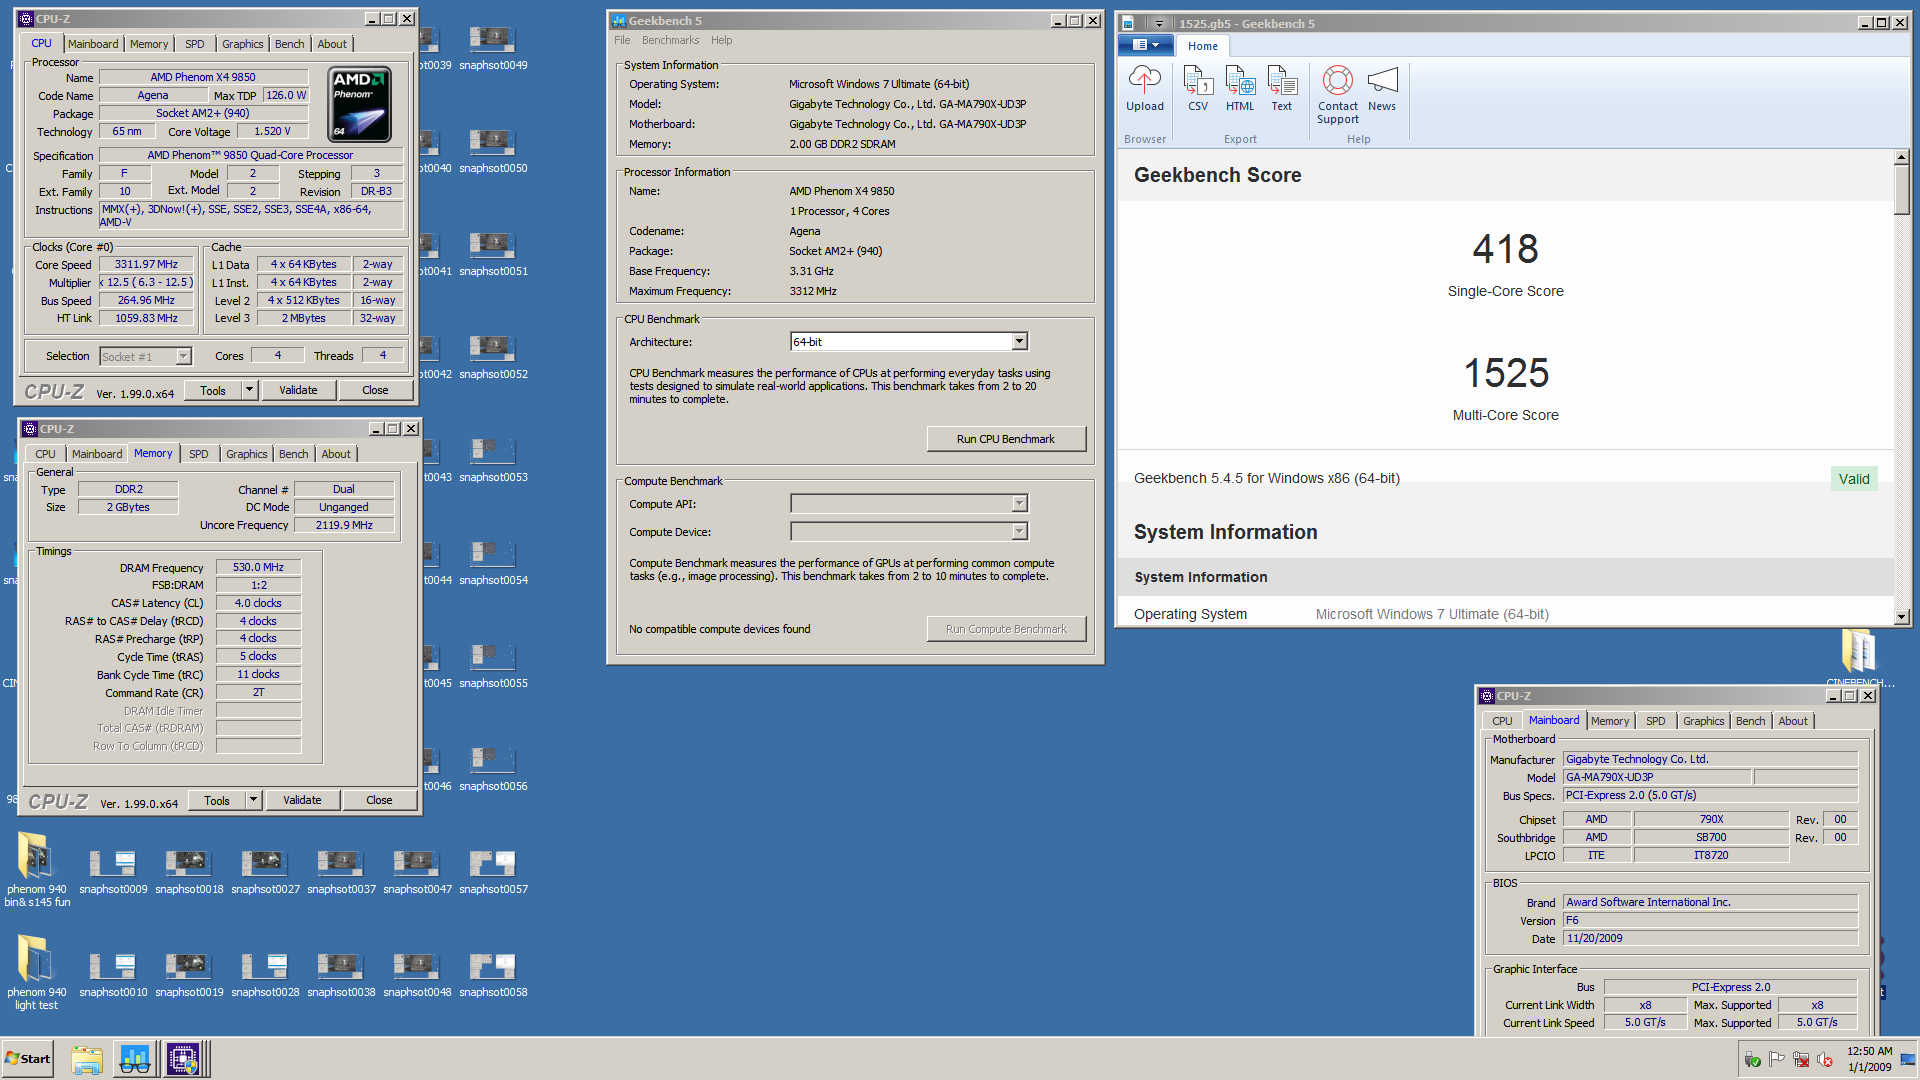Export results as Text
1920x1080 pixels.
(x=1282, y=89)
